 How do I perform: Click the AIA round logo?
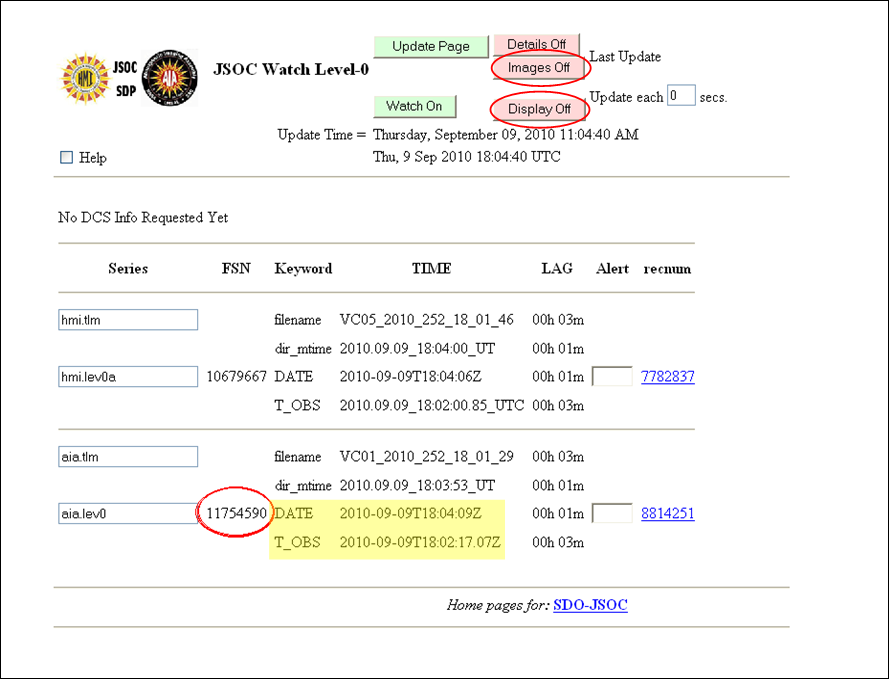click(170, 78)
